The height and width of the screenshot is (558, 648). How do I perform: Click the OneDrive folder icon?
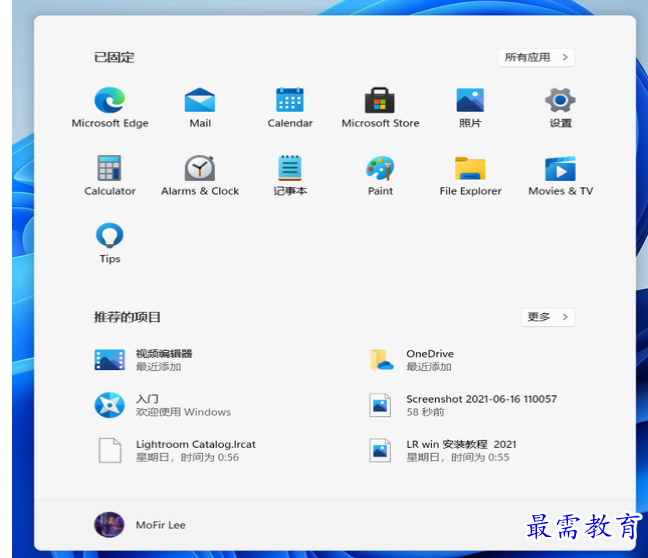(x=381, y=360)
